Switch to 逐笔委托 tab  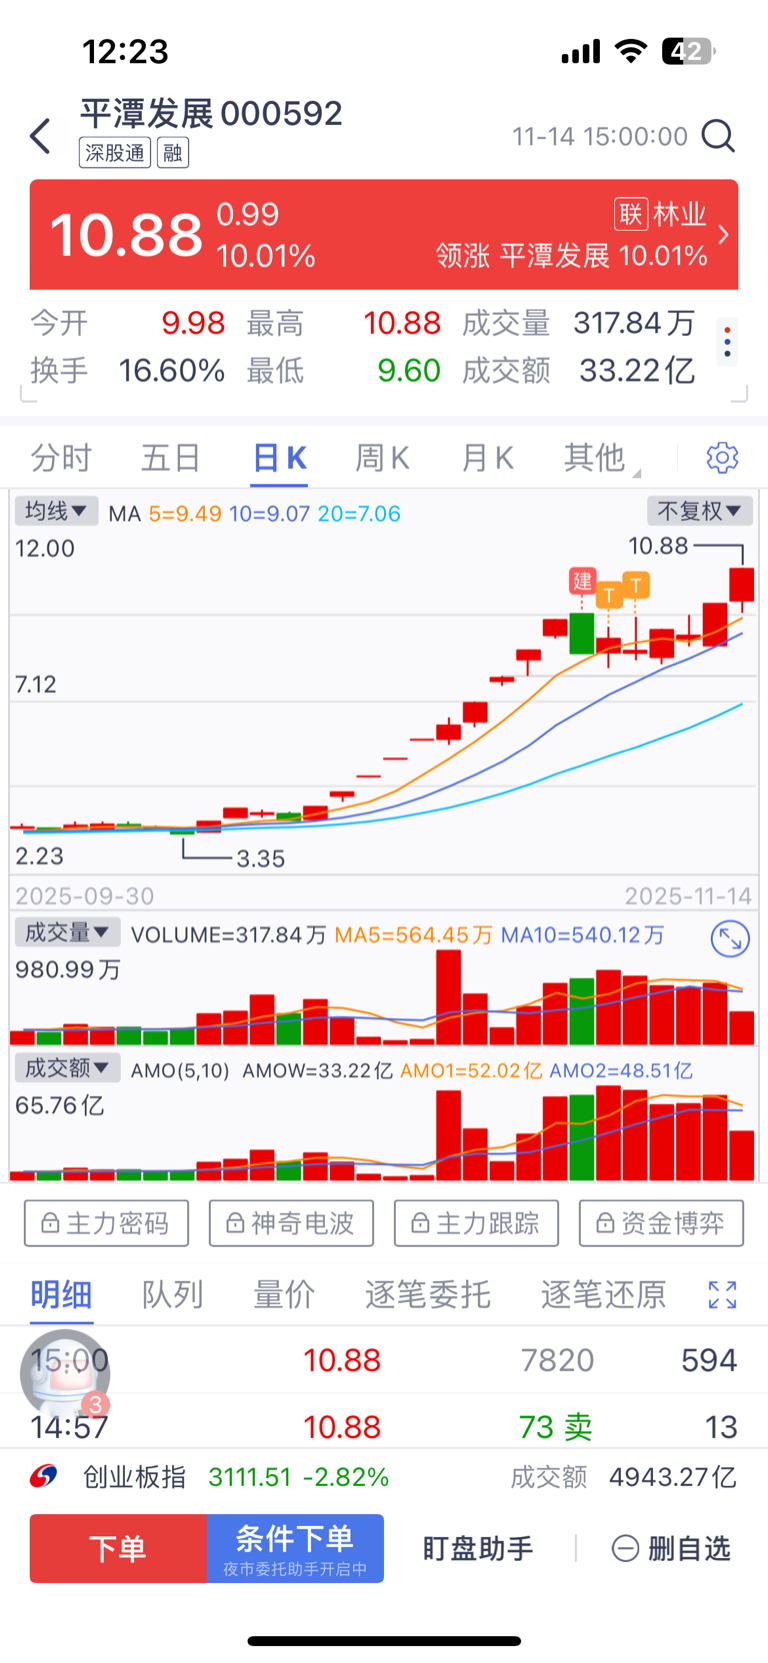pyautogui.click(x=427, y=1295)
